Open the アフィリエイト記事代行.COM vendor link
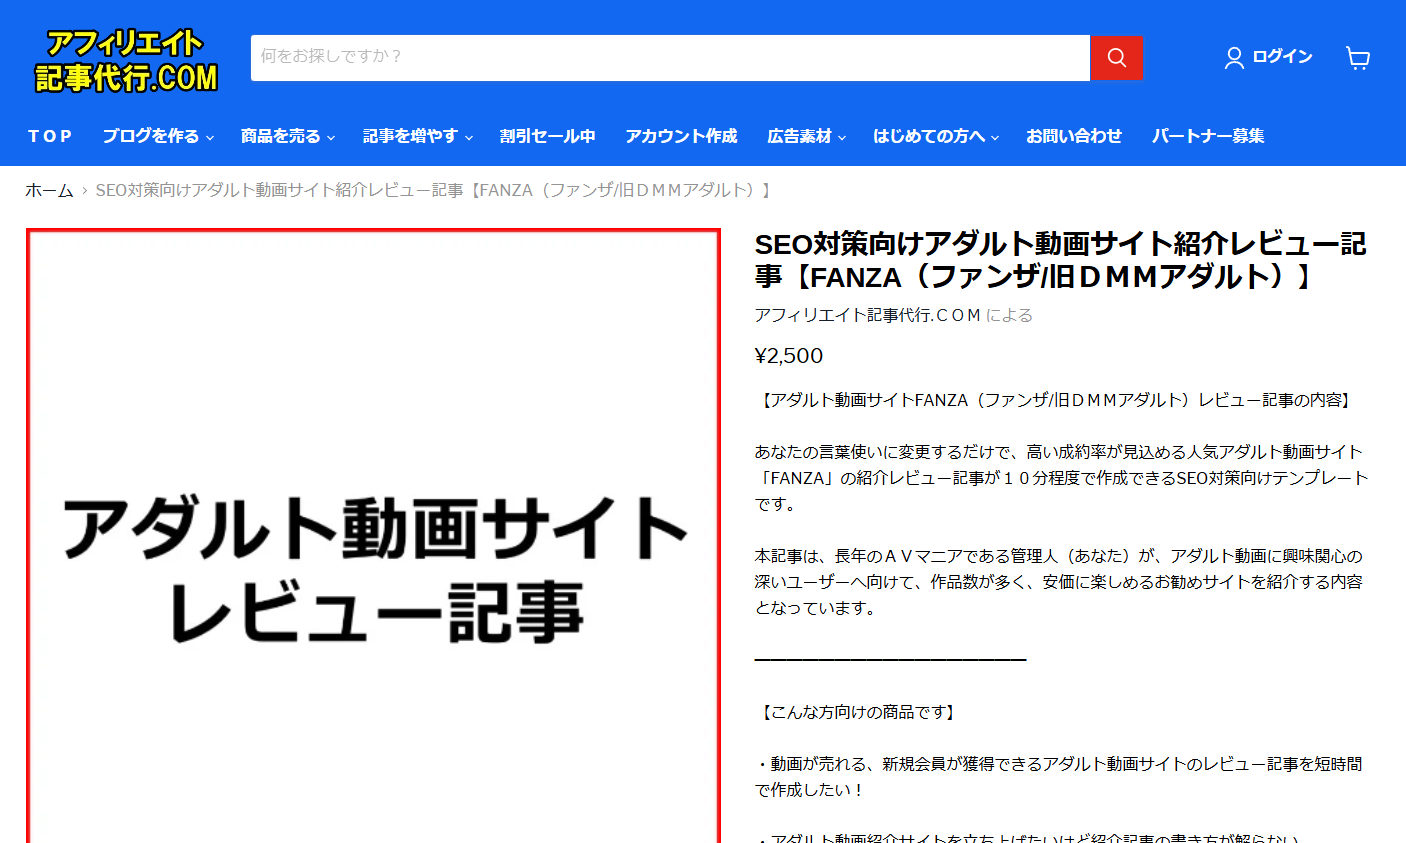The width and height of the screenshot is (1406, 843). pos(867,315)
